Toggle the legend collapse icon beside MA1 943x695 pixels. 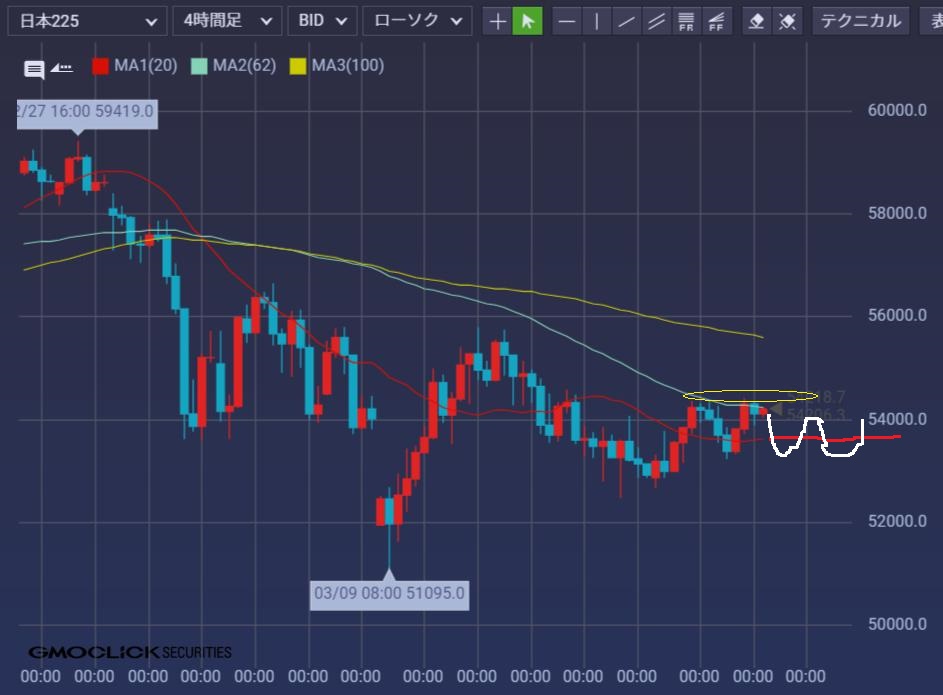point(62,68)
